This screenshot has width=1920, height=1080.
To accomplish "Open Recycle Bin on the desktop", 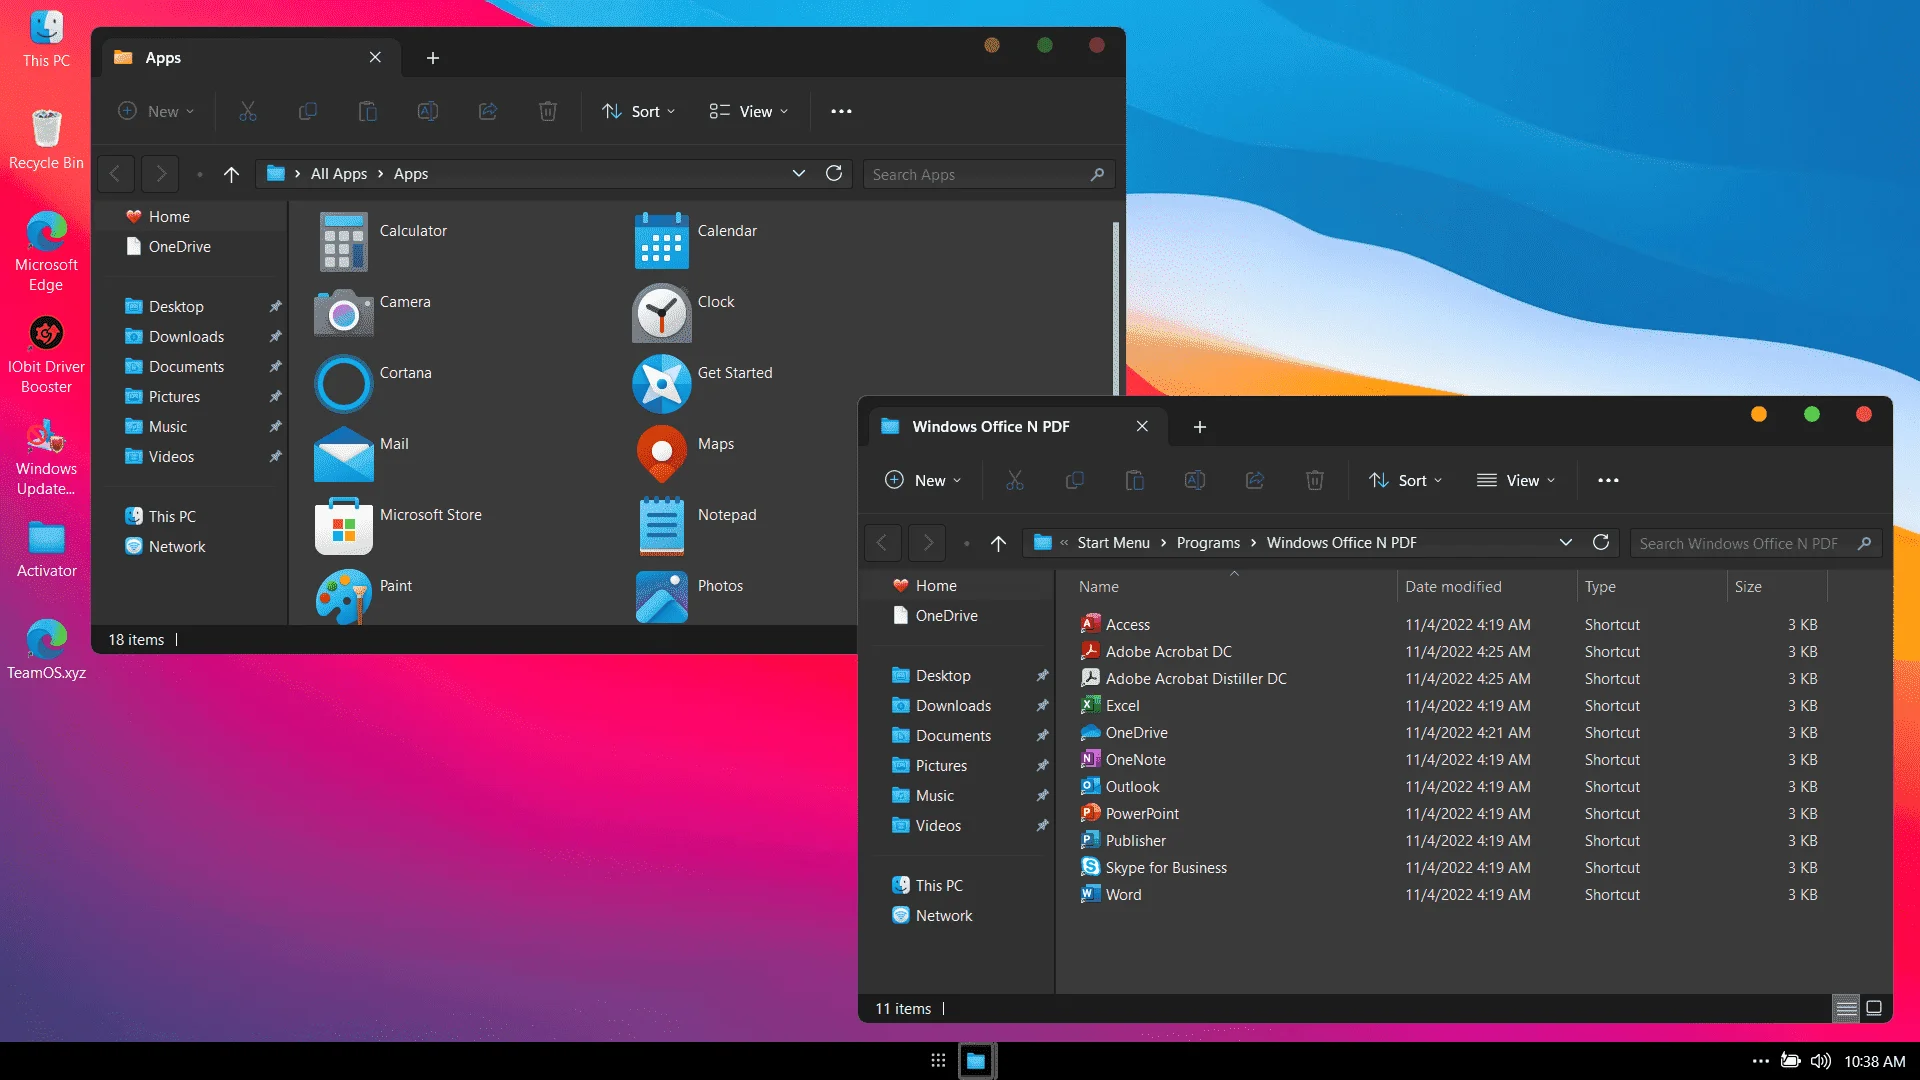I will tap(46, 140).
